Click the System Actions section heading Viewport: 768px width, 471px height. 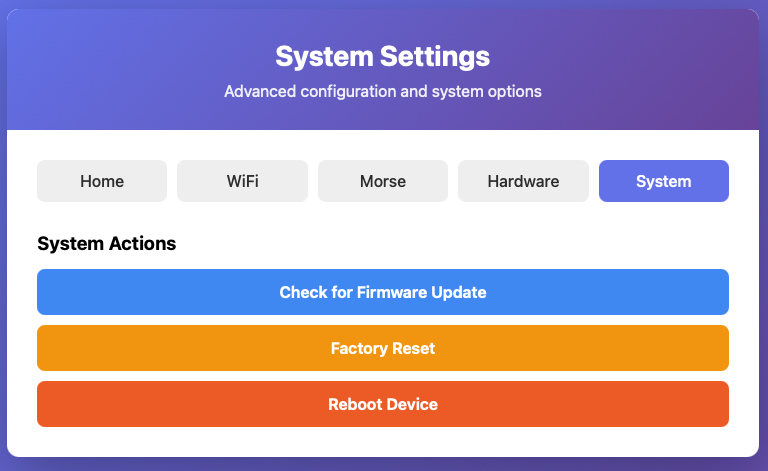[x=107, y=243]
